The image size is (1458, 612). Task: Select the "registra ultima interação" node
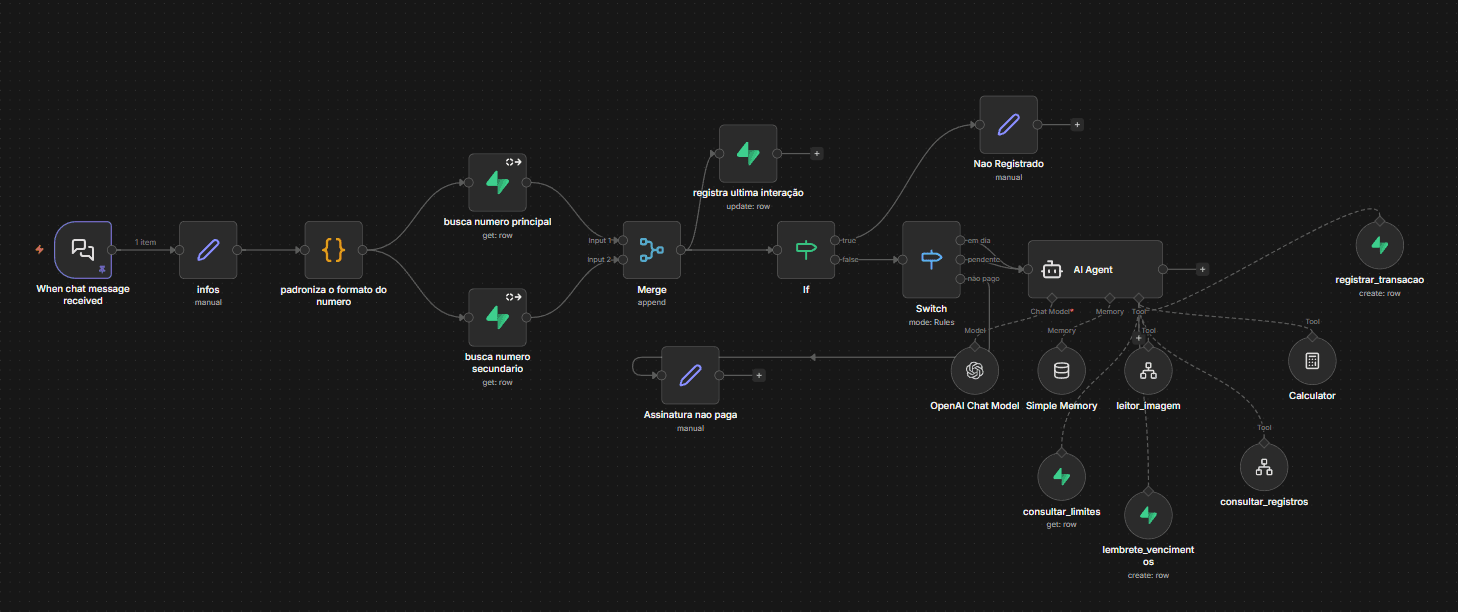point(748,153)
